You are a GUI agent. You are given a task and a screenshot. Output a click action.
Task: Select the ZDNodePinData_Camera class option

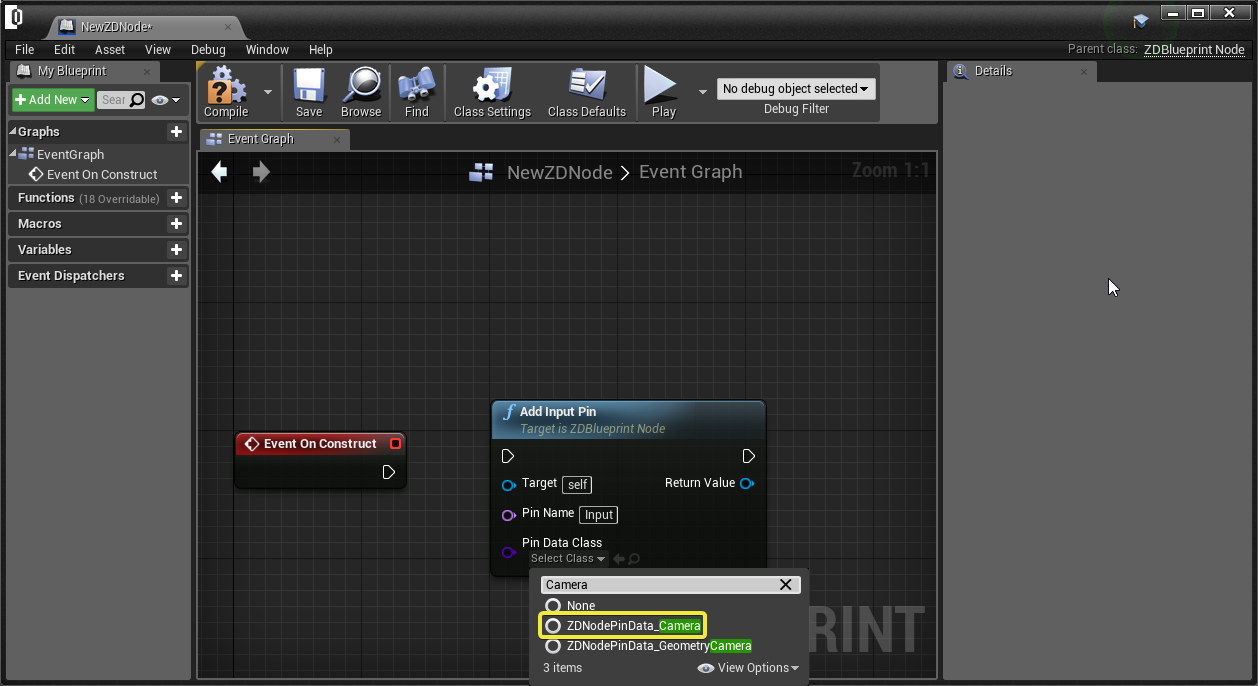[632, 626]
